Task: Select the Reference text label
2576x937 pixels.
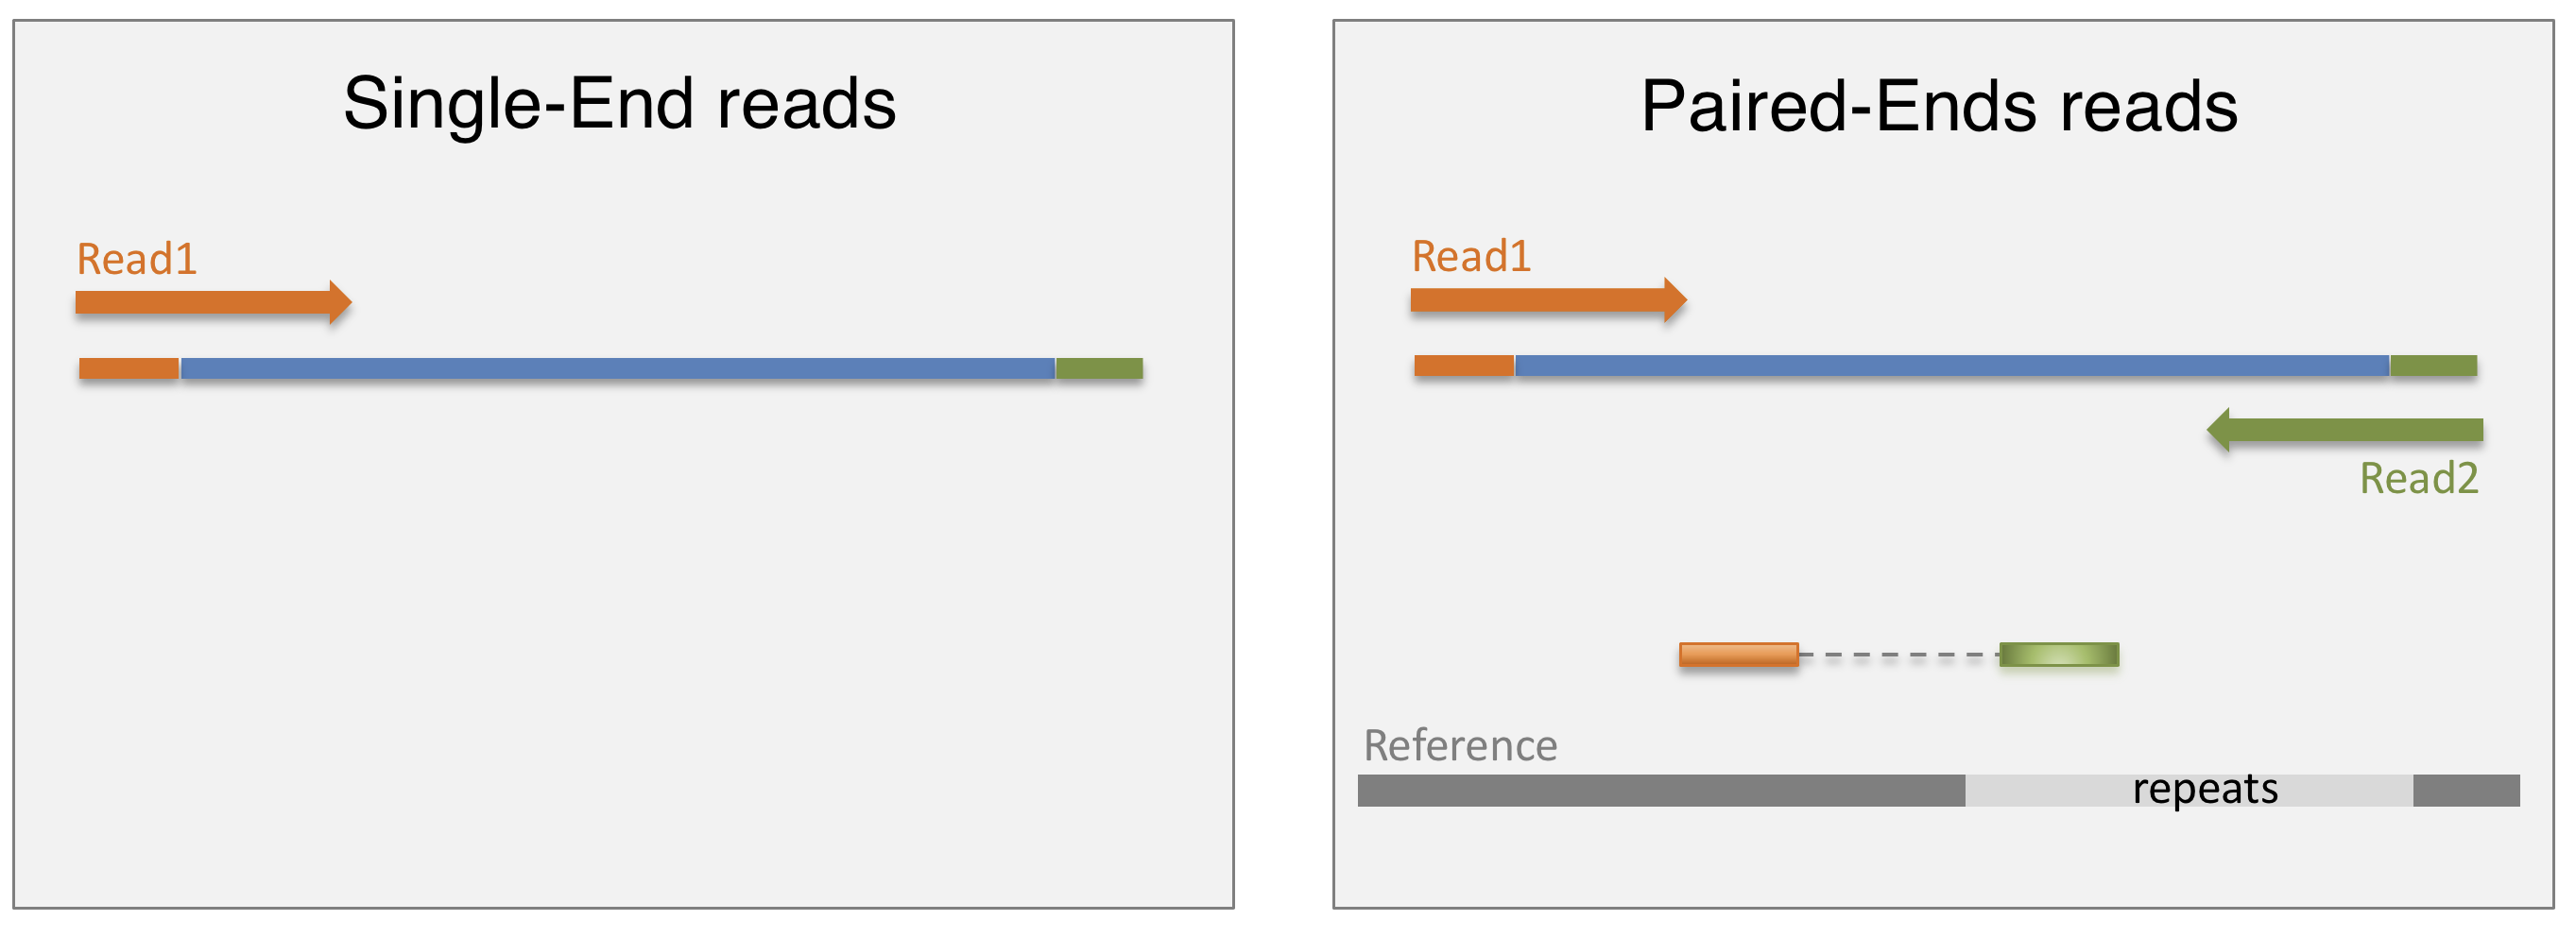Action: point(1460,746)
